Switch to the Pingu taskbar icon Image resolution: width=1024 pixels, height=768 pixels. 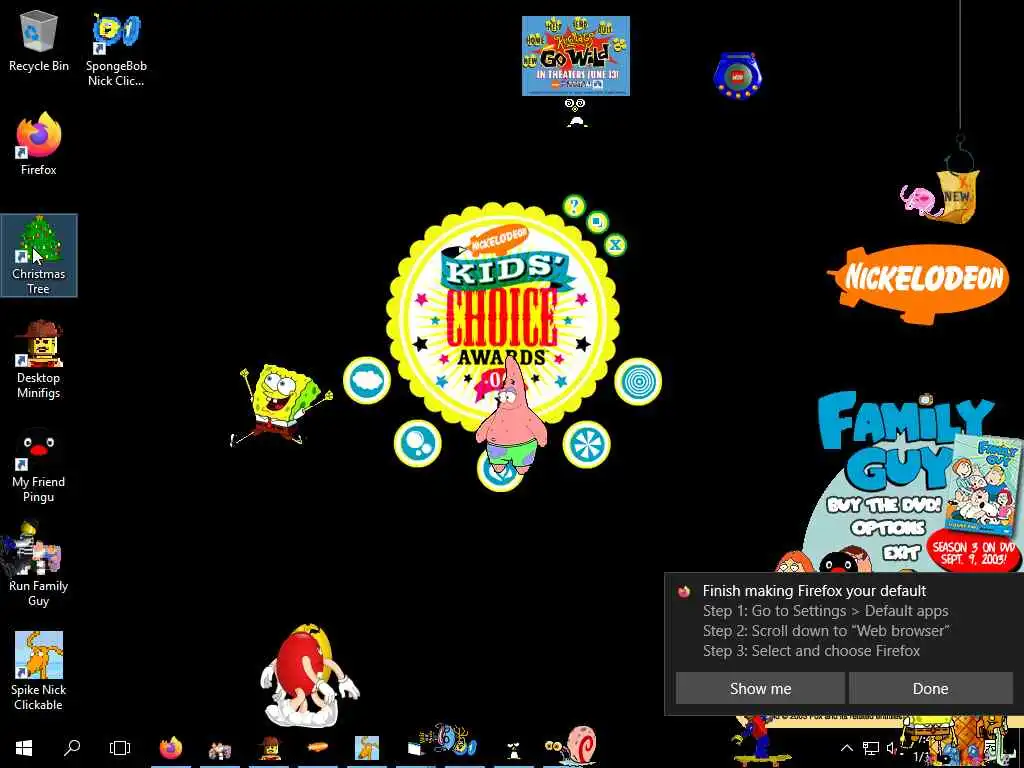[514, 749]
